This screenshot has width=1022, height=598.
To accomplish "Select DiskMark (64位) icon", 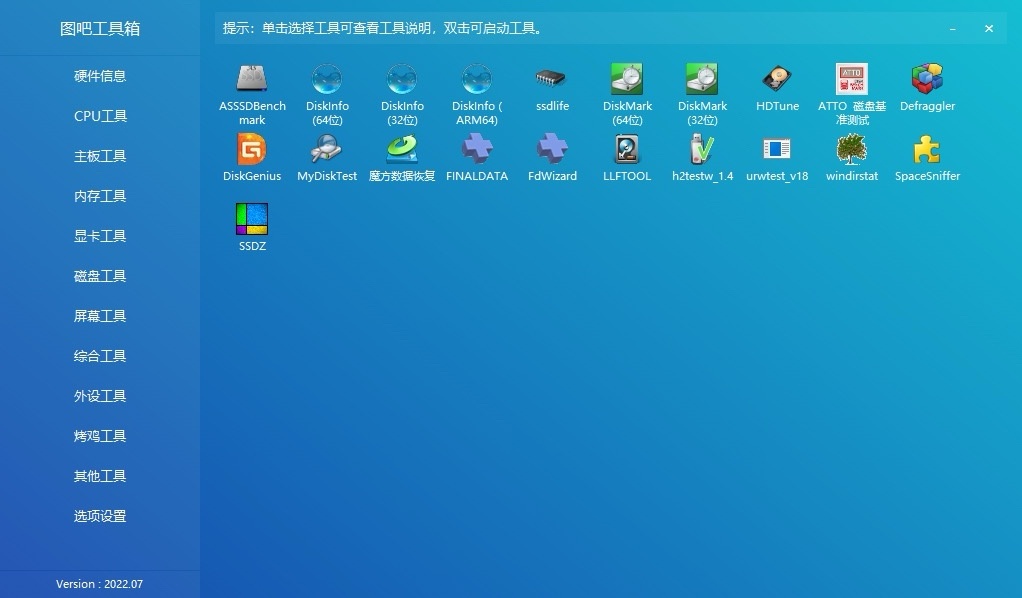I will tap(627, 79).
